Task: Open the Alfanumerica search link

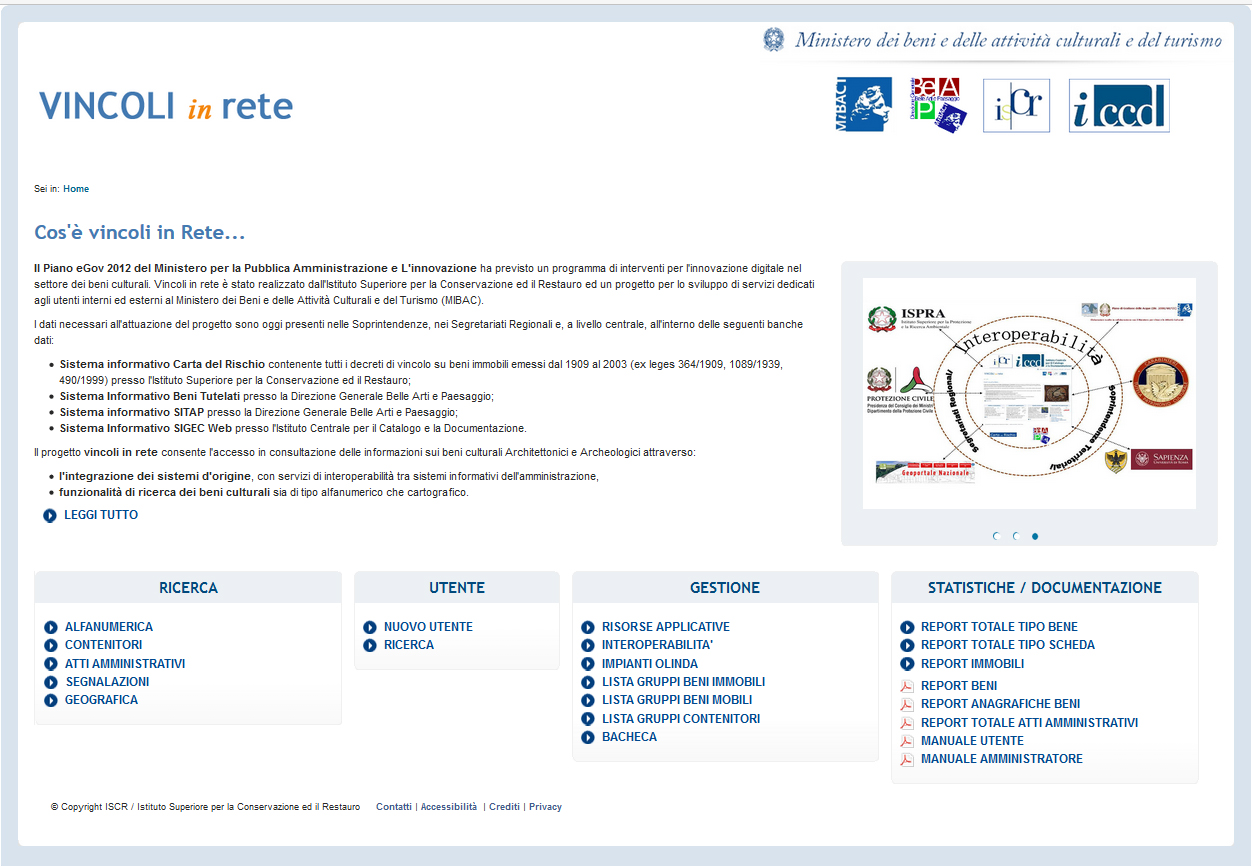Action: click(x=109, y=627)
